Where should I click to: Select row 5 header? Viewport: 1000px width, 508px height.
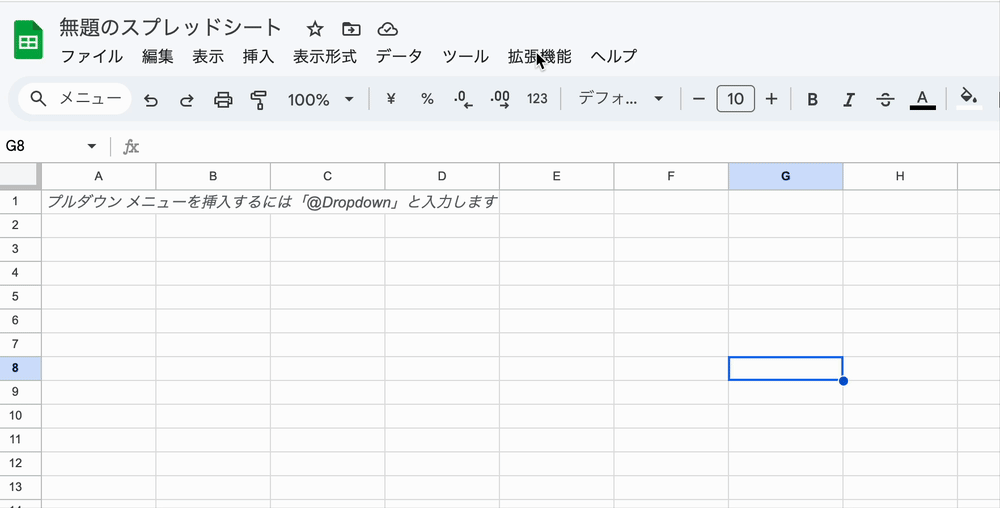[x=20, y=297]
